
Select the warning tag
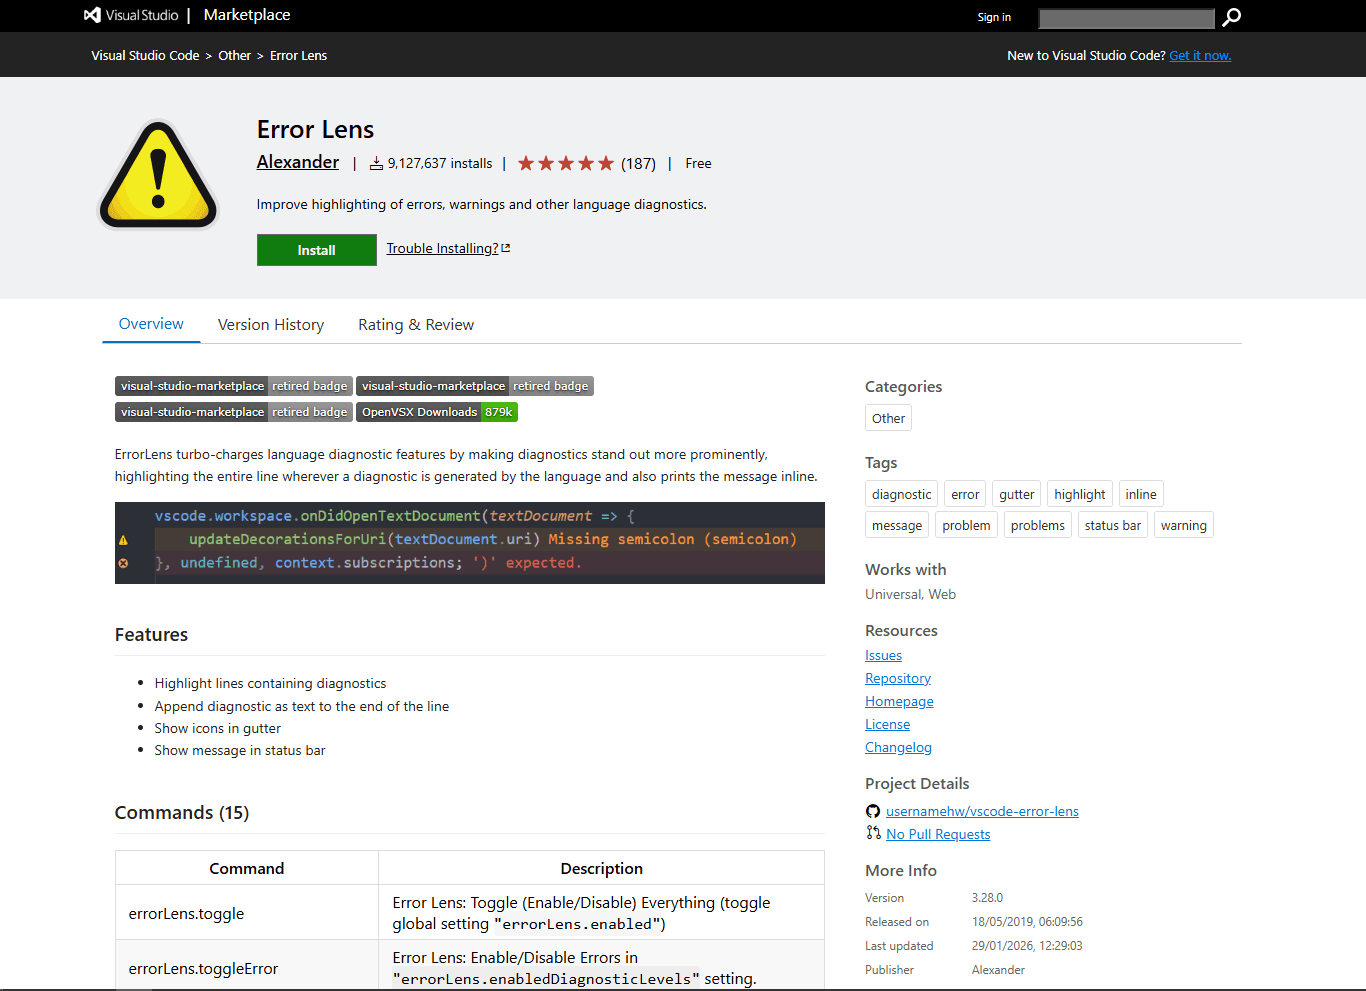coord(1184,525)
